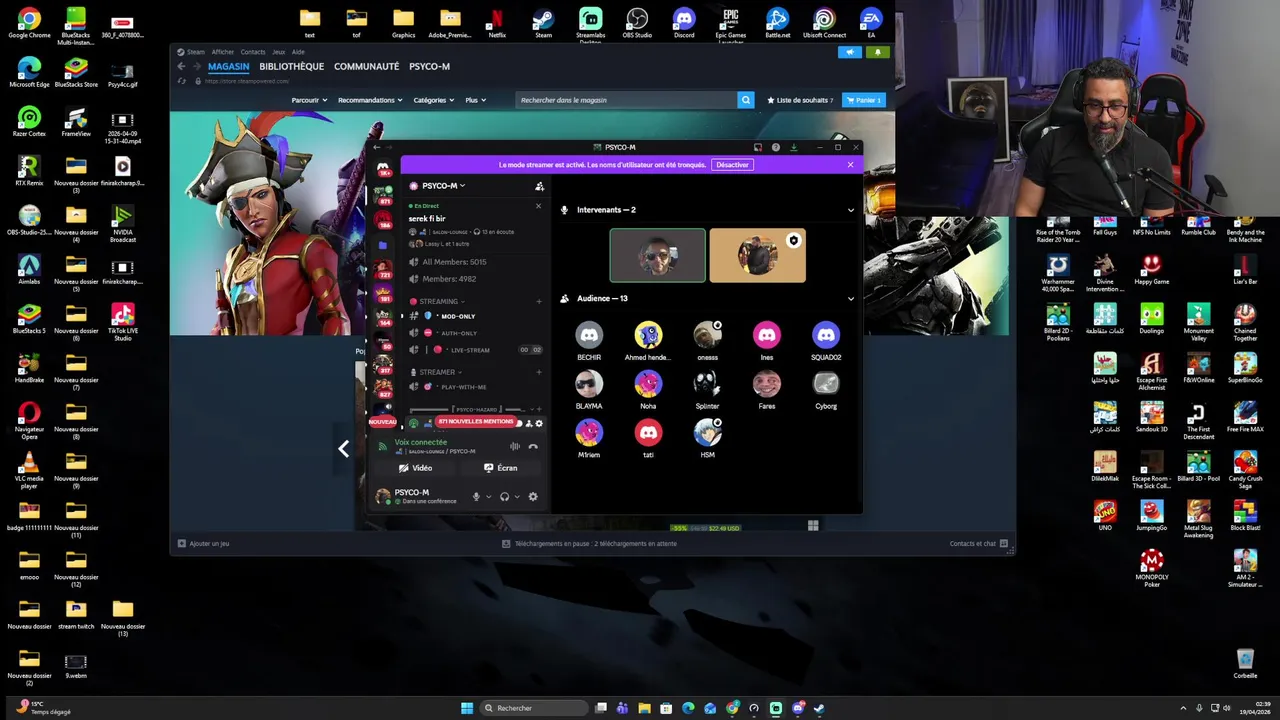Open Steam Aide menu
This screenshot has height=720, width=1280.
298,52
